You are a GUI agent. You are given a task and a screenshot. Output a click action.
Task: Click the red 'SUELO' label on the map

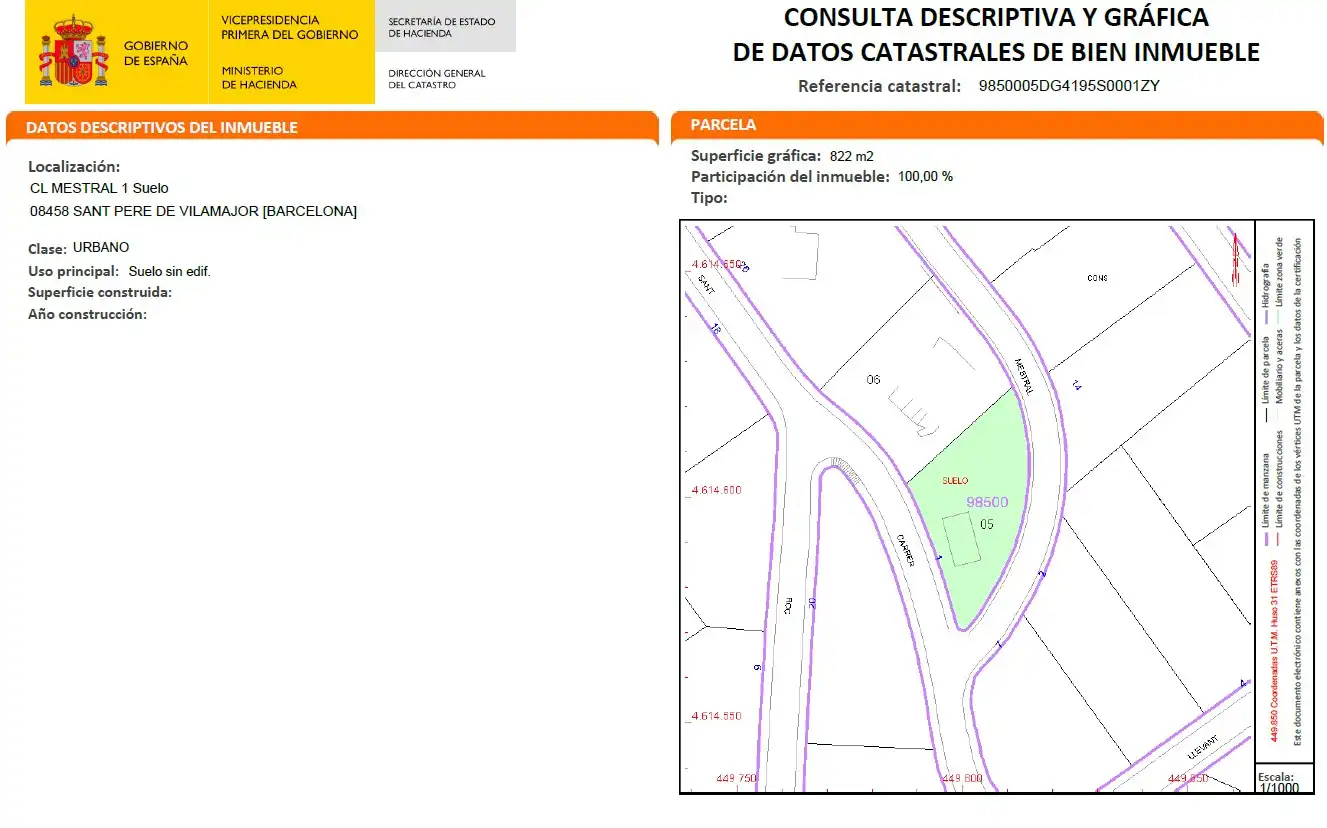coord(955,481)
